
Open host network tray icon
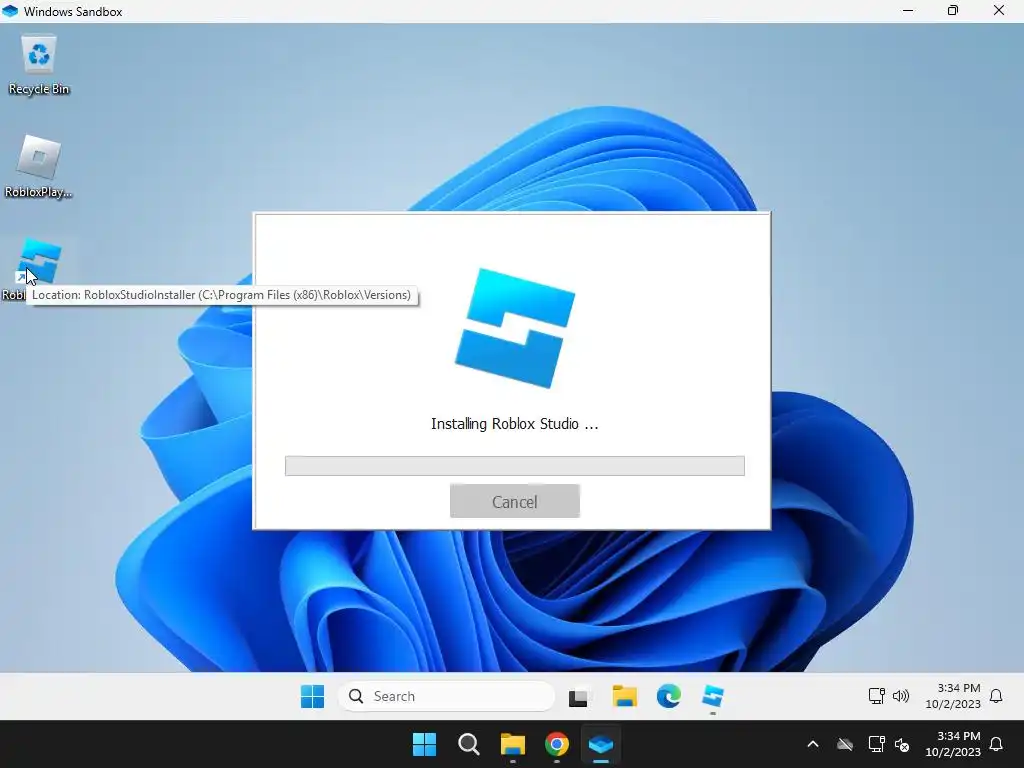(x=876, y=744)
